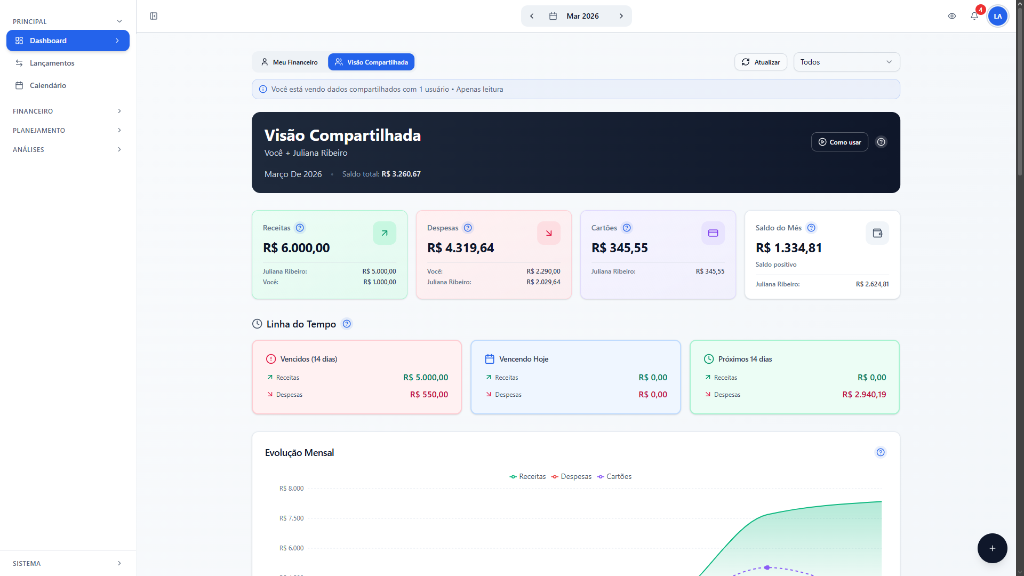Viewport: 1024px width, 576px height.
Task: Open Lançamentos in the sidebar
Action: [68, 63]
